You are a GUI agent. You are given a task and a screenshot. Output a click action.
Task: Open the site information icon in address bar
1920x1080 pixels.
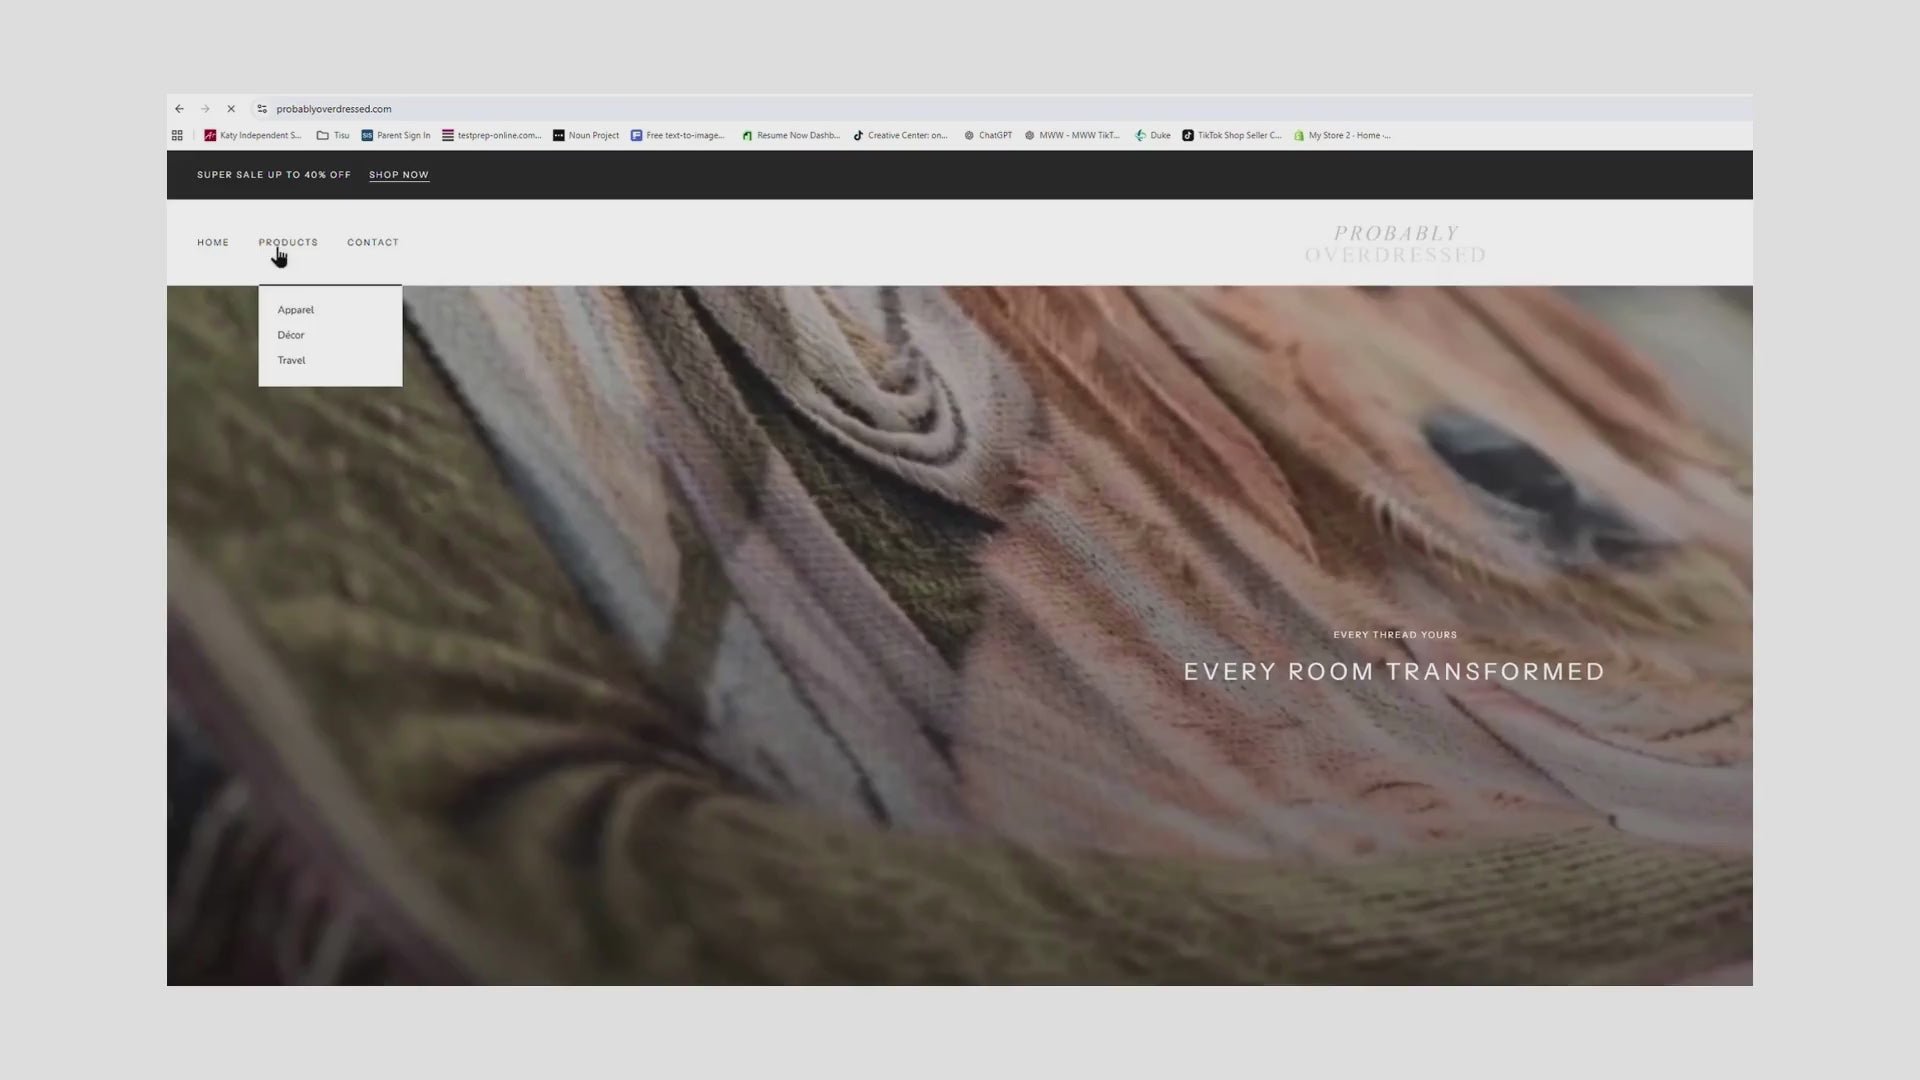coord(262,109)
